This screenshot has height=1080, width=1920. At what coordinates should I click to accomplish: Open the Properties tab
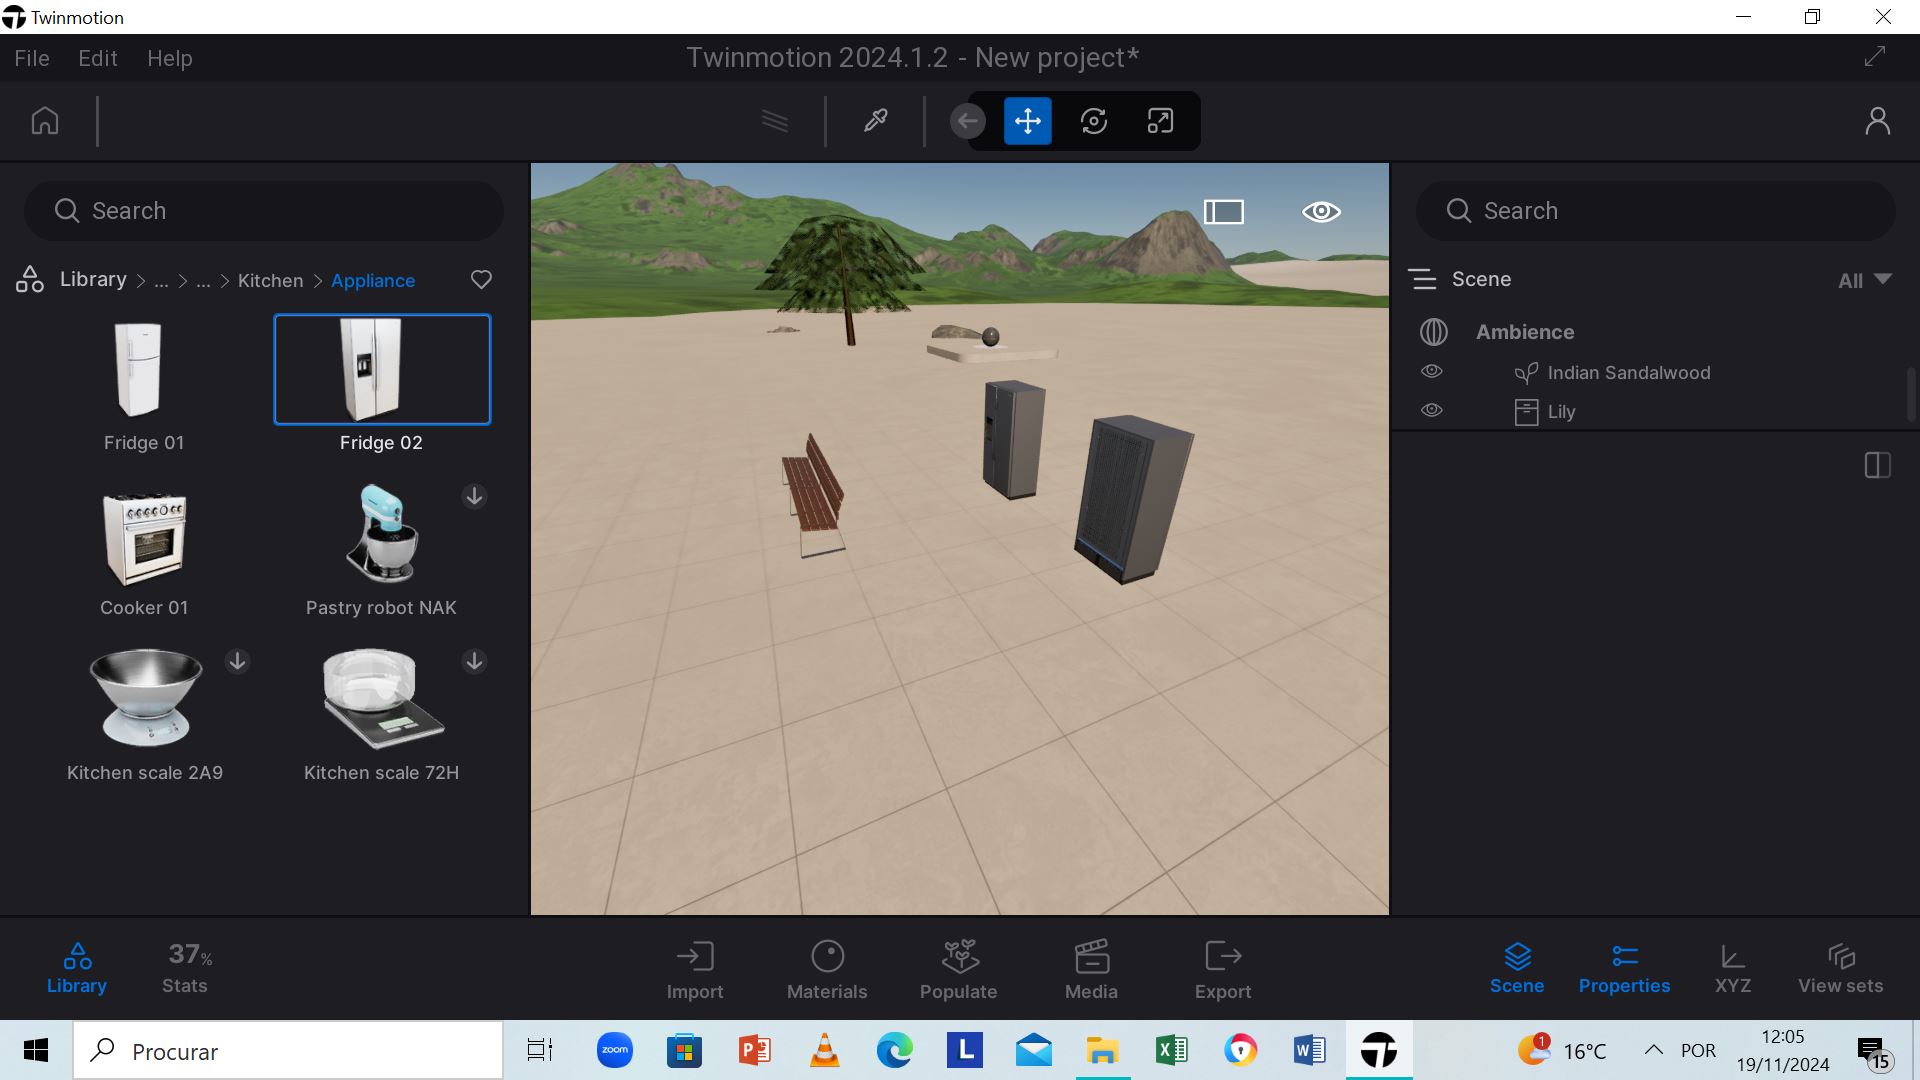1624,968
